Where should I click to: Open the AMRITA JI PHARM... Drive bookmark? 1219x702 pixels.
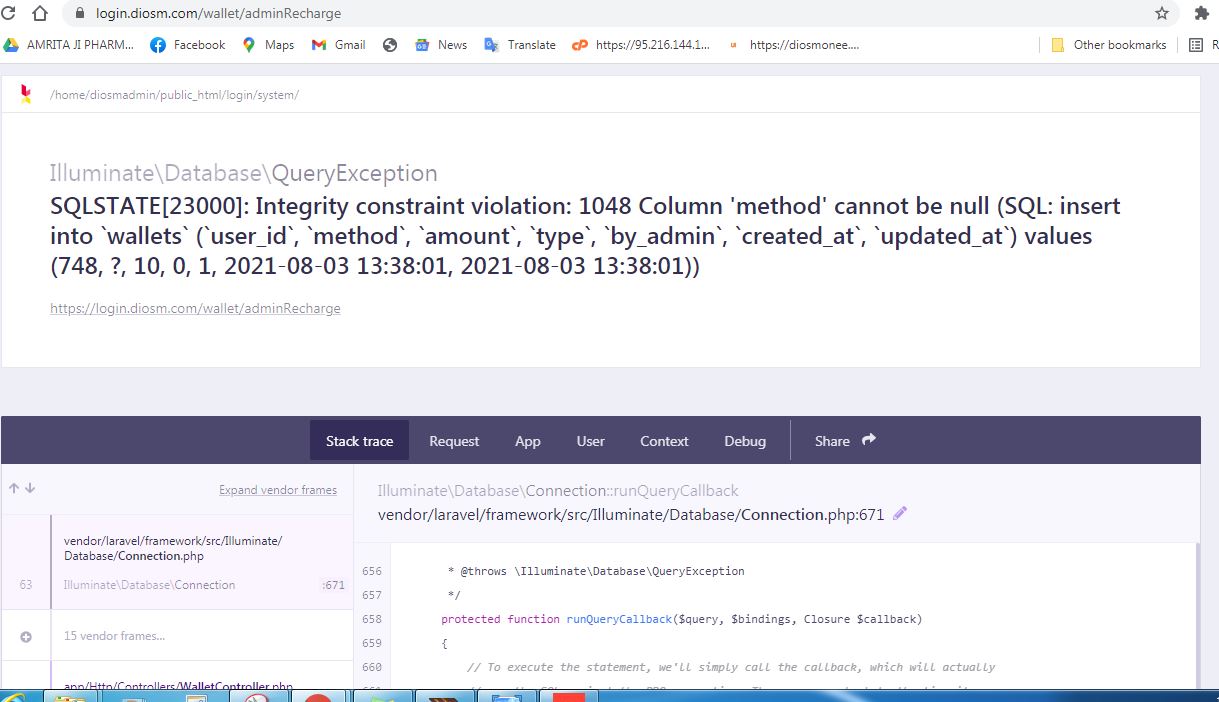[69, 45]
